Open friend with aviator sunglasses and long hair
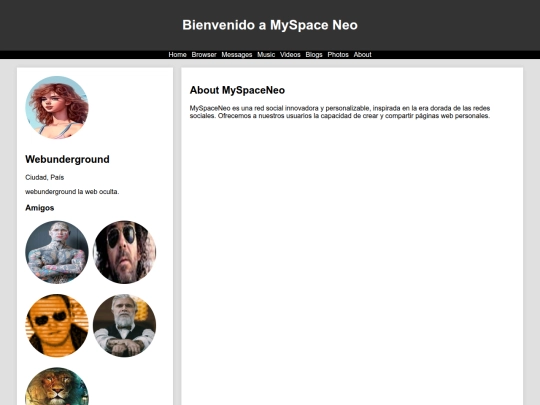 pos(124,252)
